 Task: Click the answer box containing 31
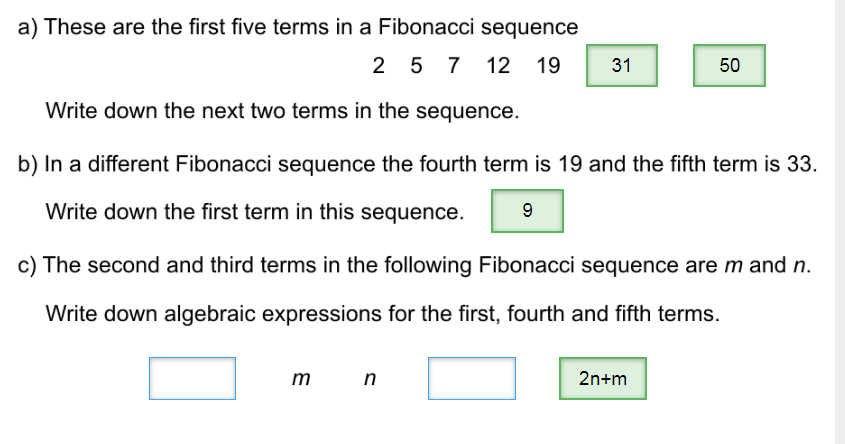click(x=621, y=66)
